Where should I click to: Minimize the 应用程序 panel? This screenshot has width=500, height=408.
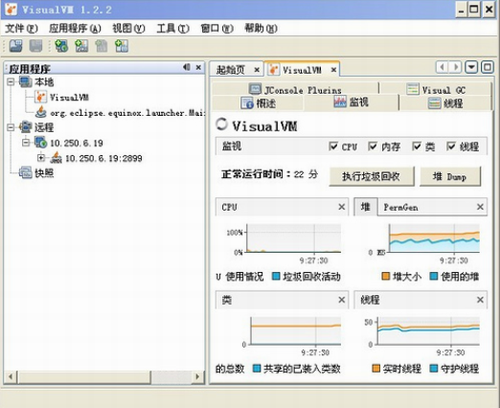coord(187,67)
